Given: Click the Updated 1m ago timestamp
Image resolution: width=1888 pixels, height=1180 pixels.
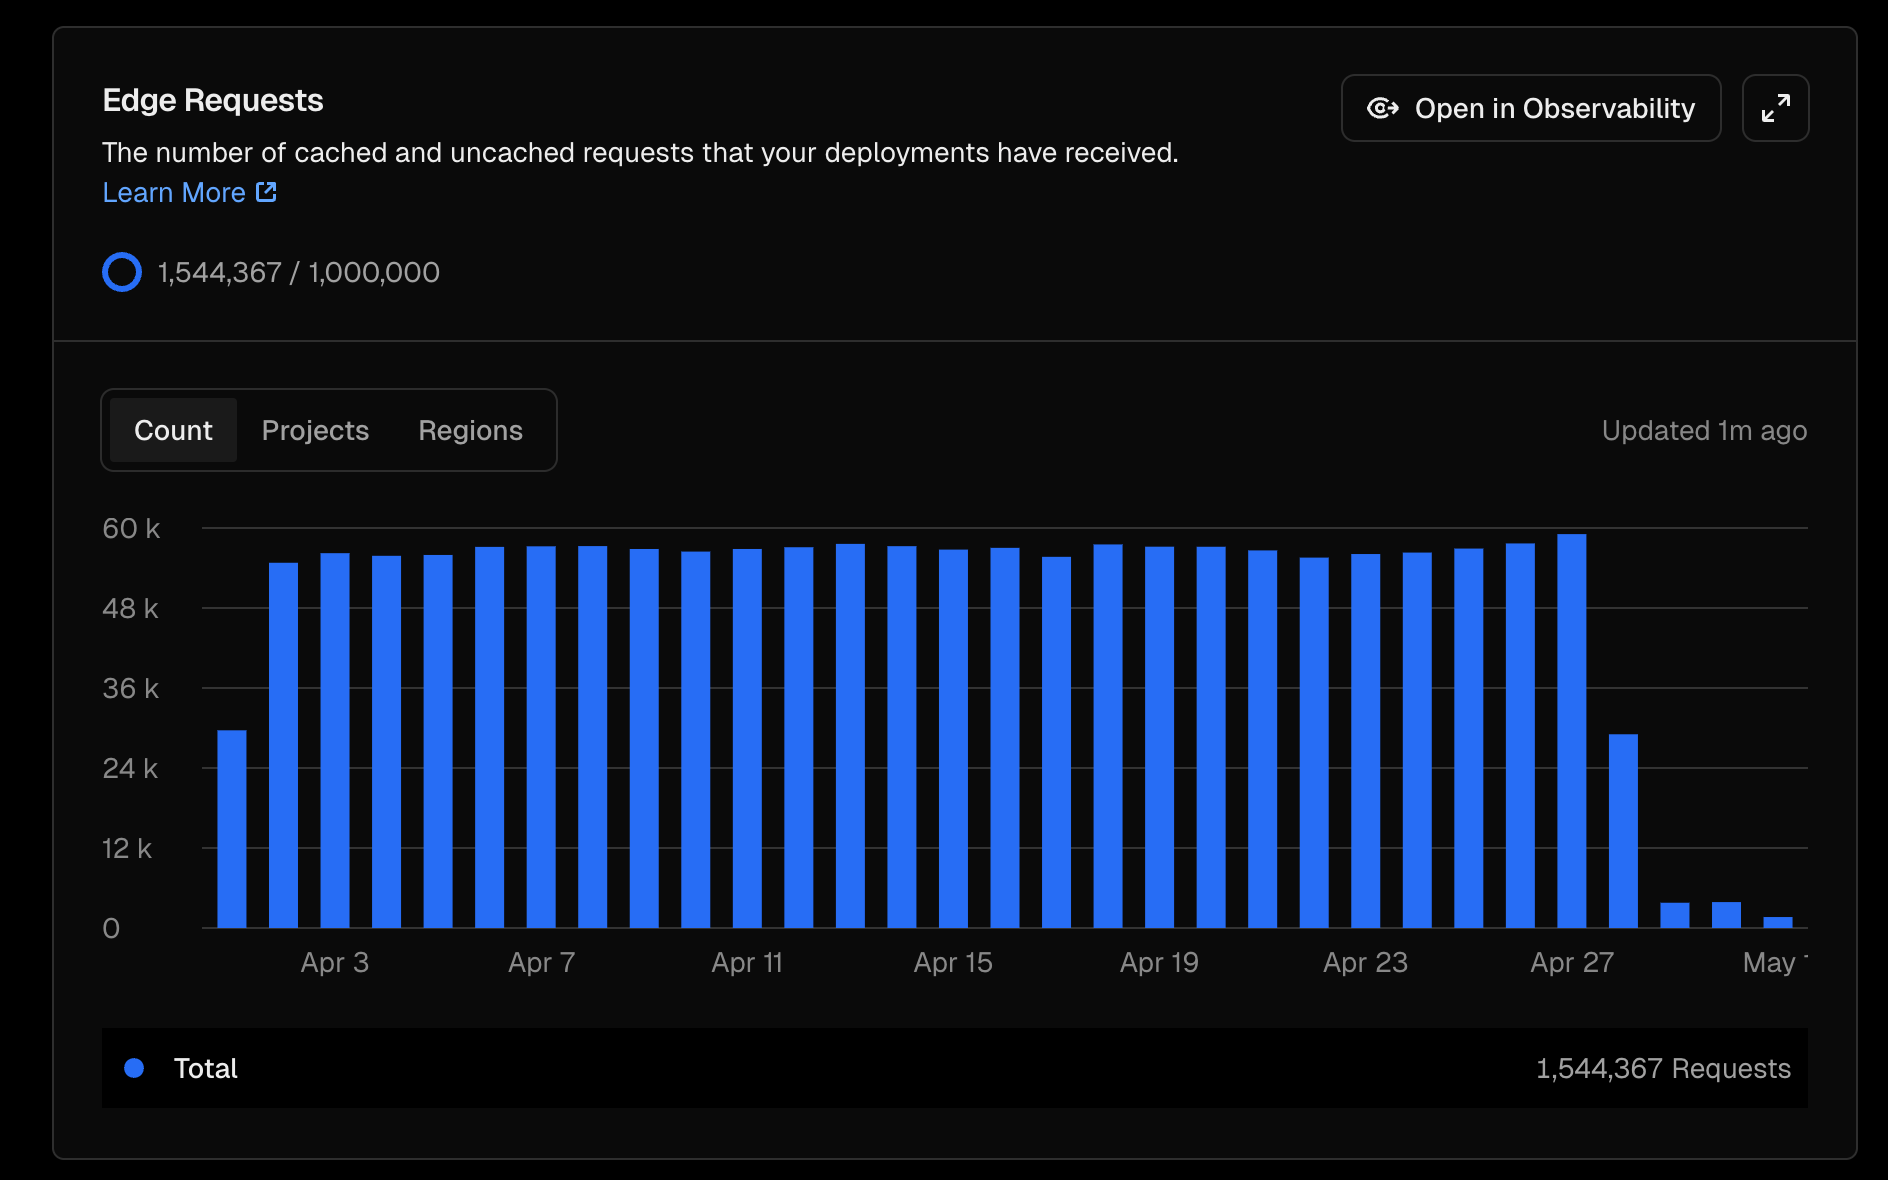Looking at the screenshot, I should click(x=1703, y=430).
